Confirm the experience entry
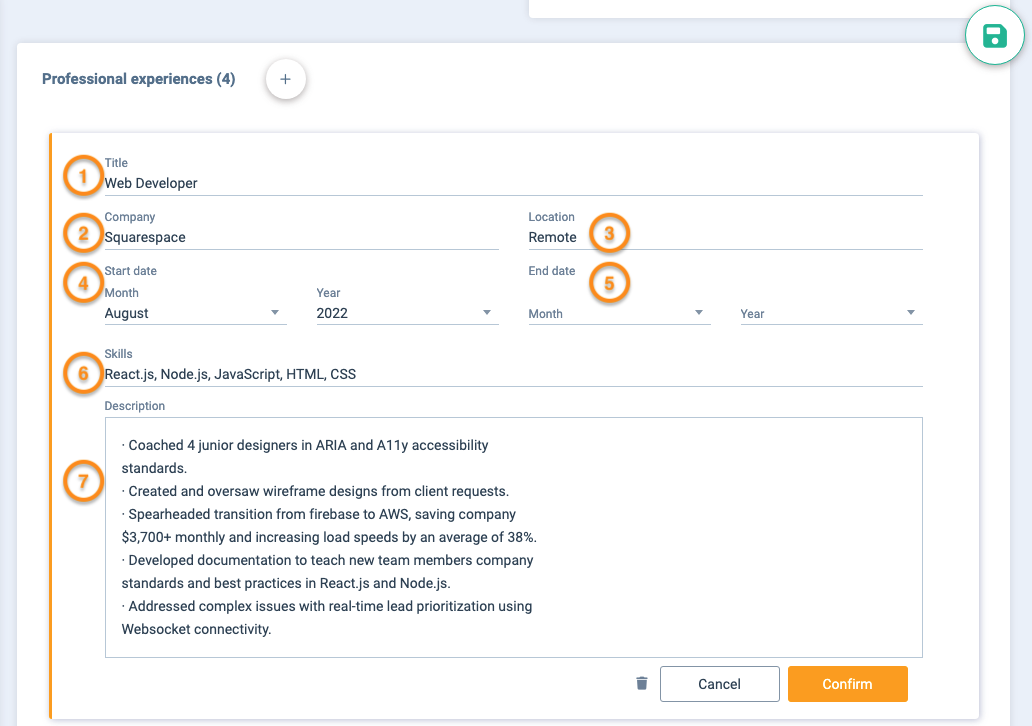 (x=847, y=684)
